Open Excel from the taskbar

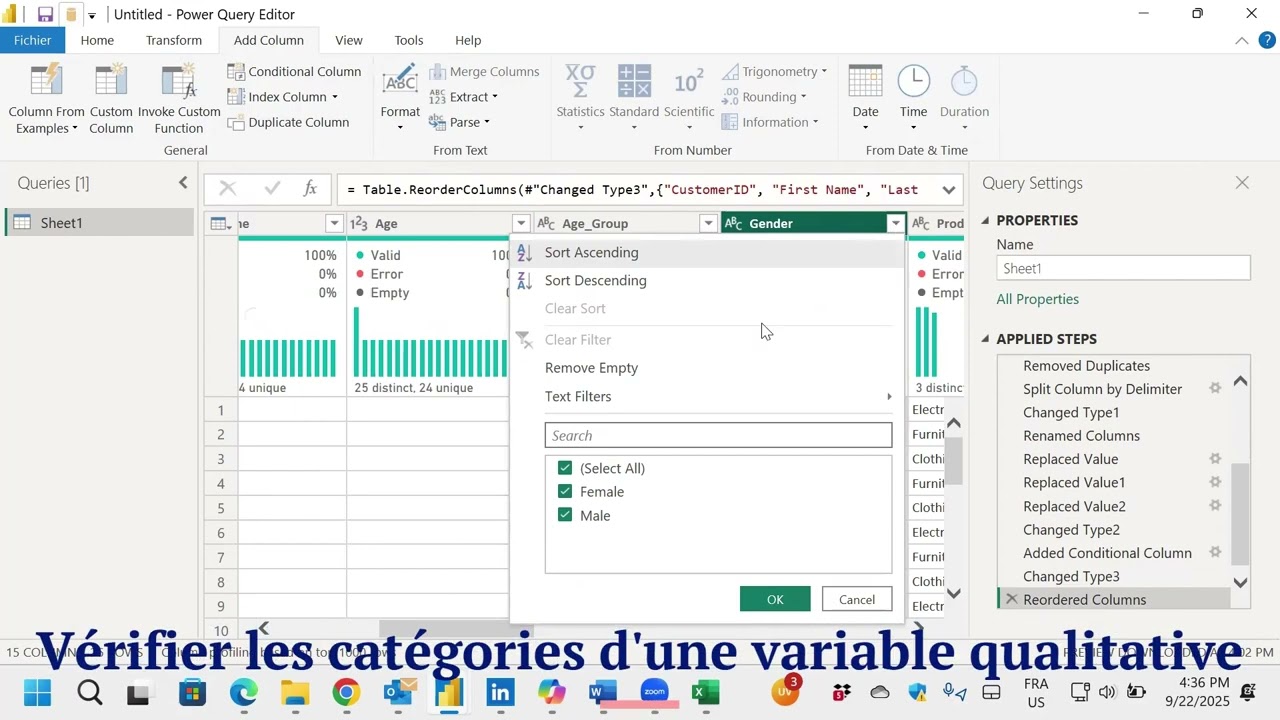coord(706,692)
